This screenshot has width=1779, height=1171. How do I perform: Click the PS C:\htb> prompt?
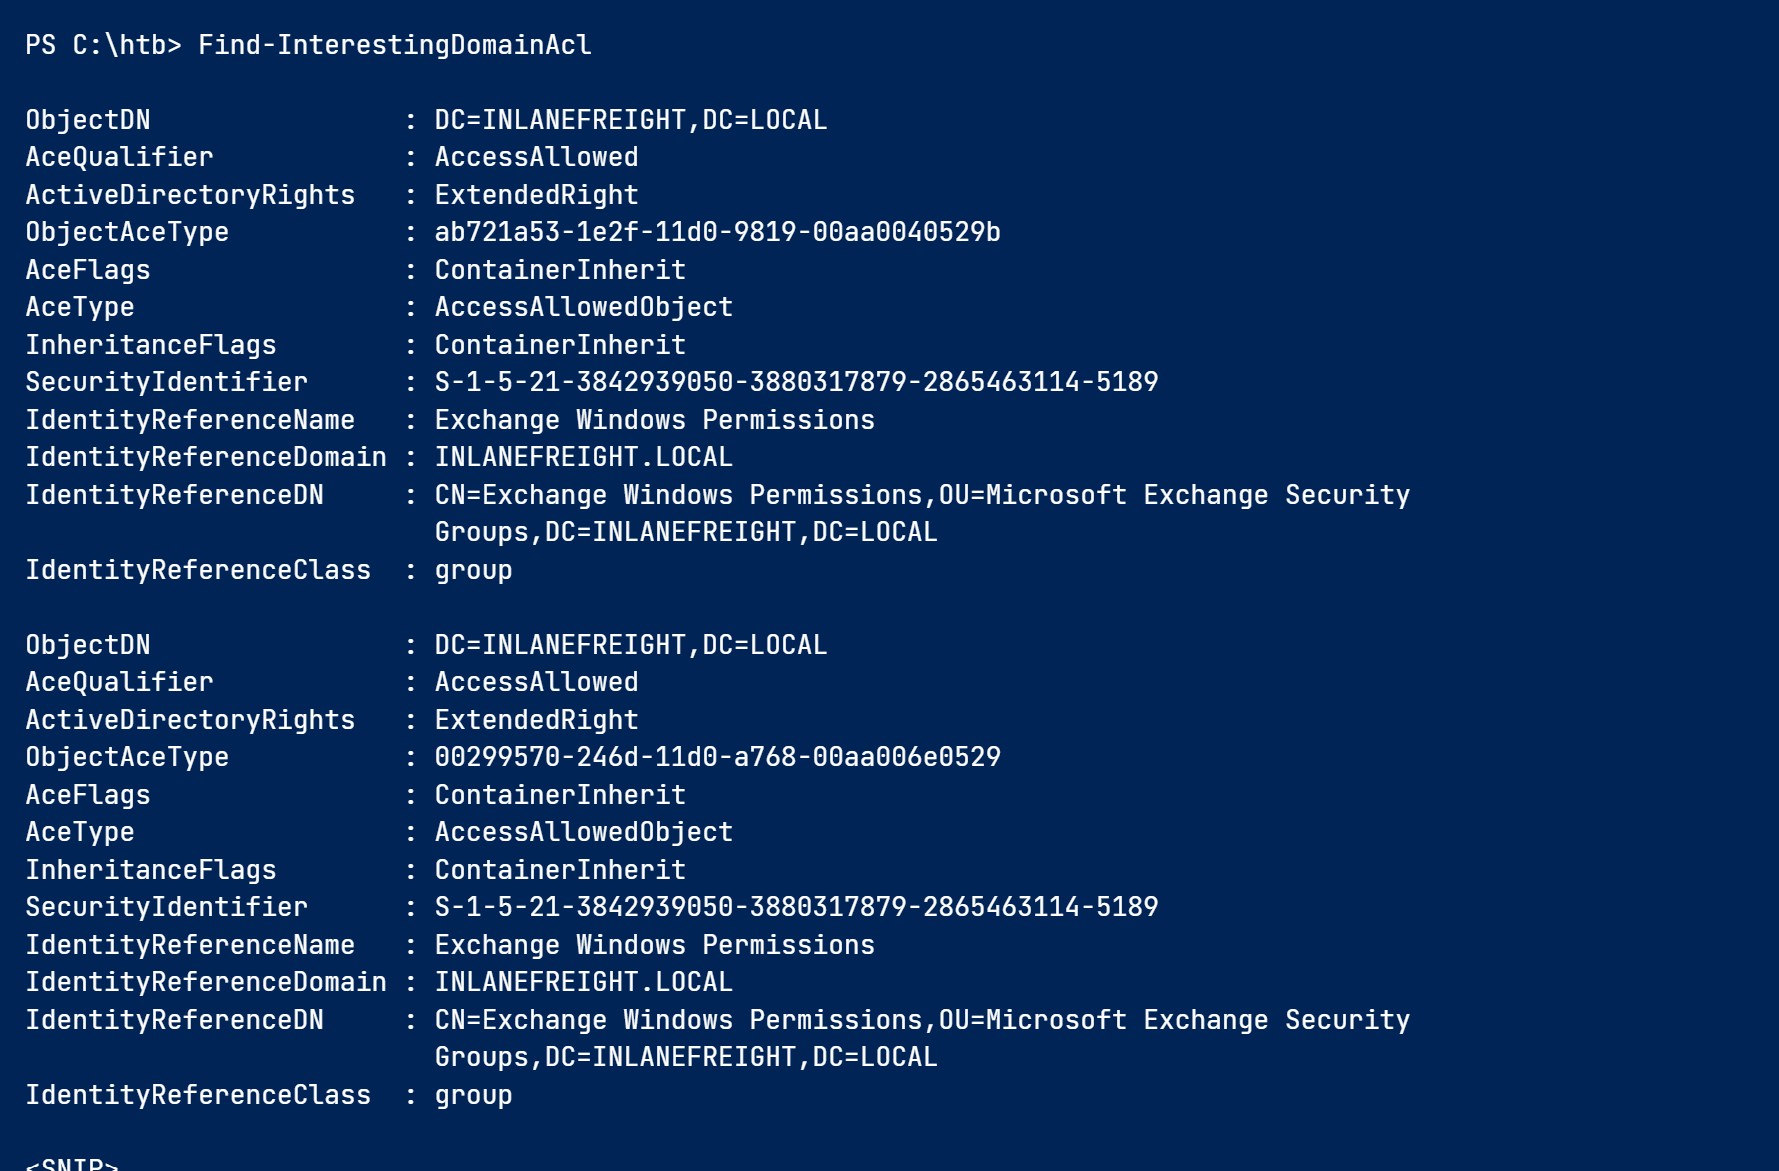click(103, 45)
